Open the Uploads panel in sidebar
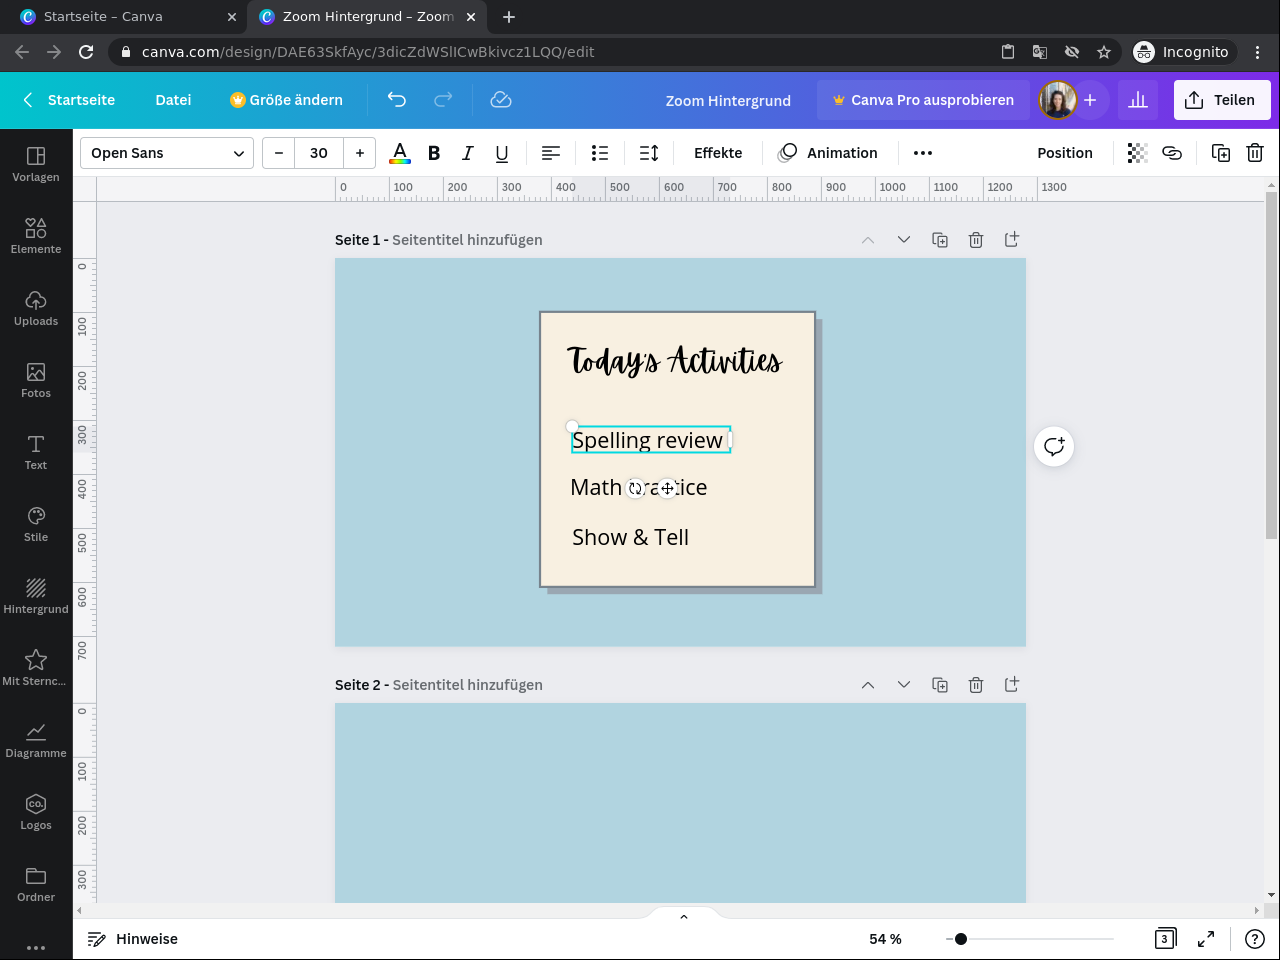The width and height of the screenshot is (1280, 960). point(36,308)
